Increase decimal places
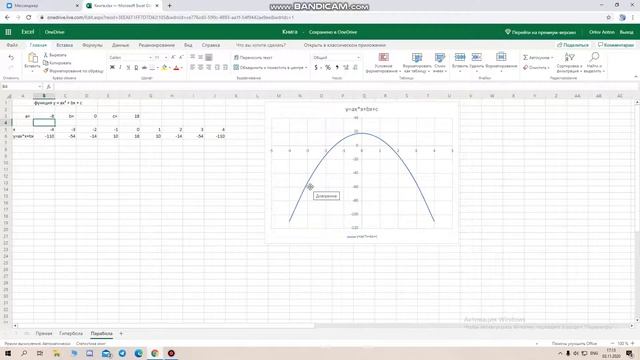Screen dimensions: 640x360 point(346,67)
